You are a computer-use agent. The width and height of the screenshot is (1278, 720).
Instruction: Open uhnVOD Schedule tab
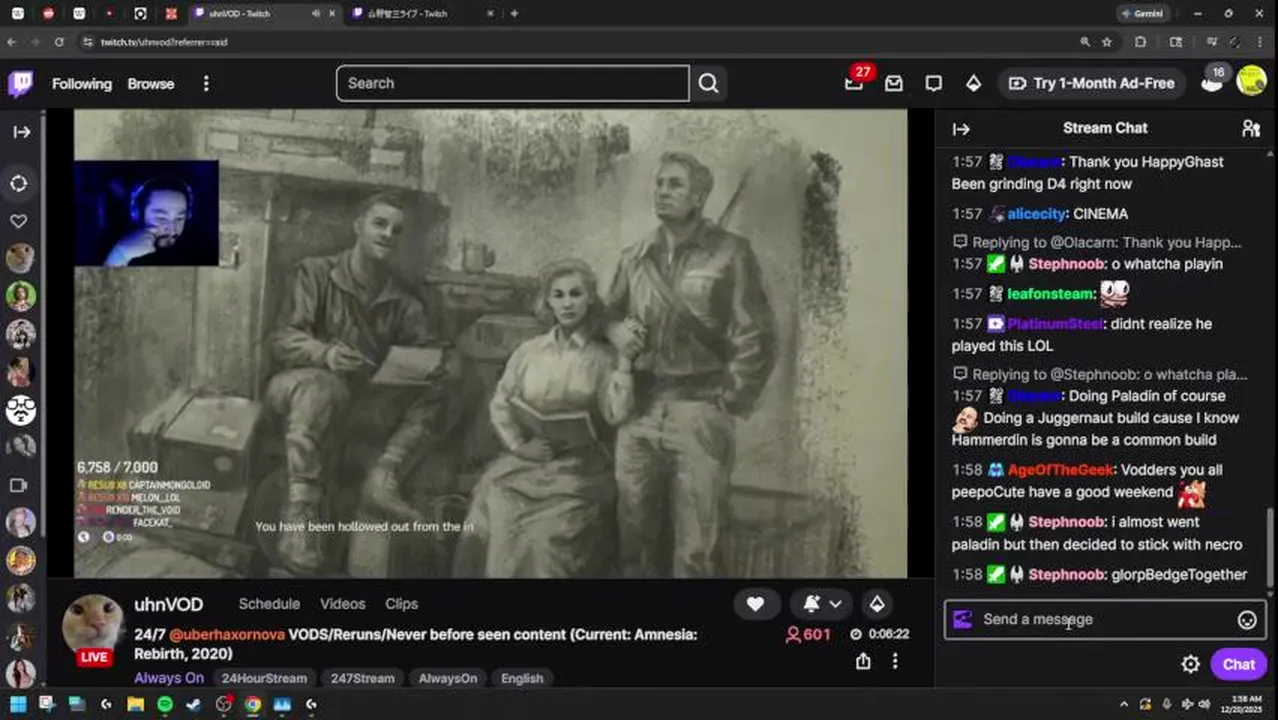click(269, 604)
